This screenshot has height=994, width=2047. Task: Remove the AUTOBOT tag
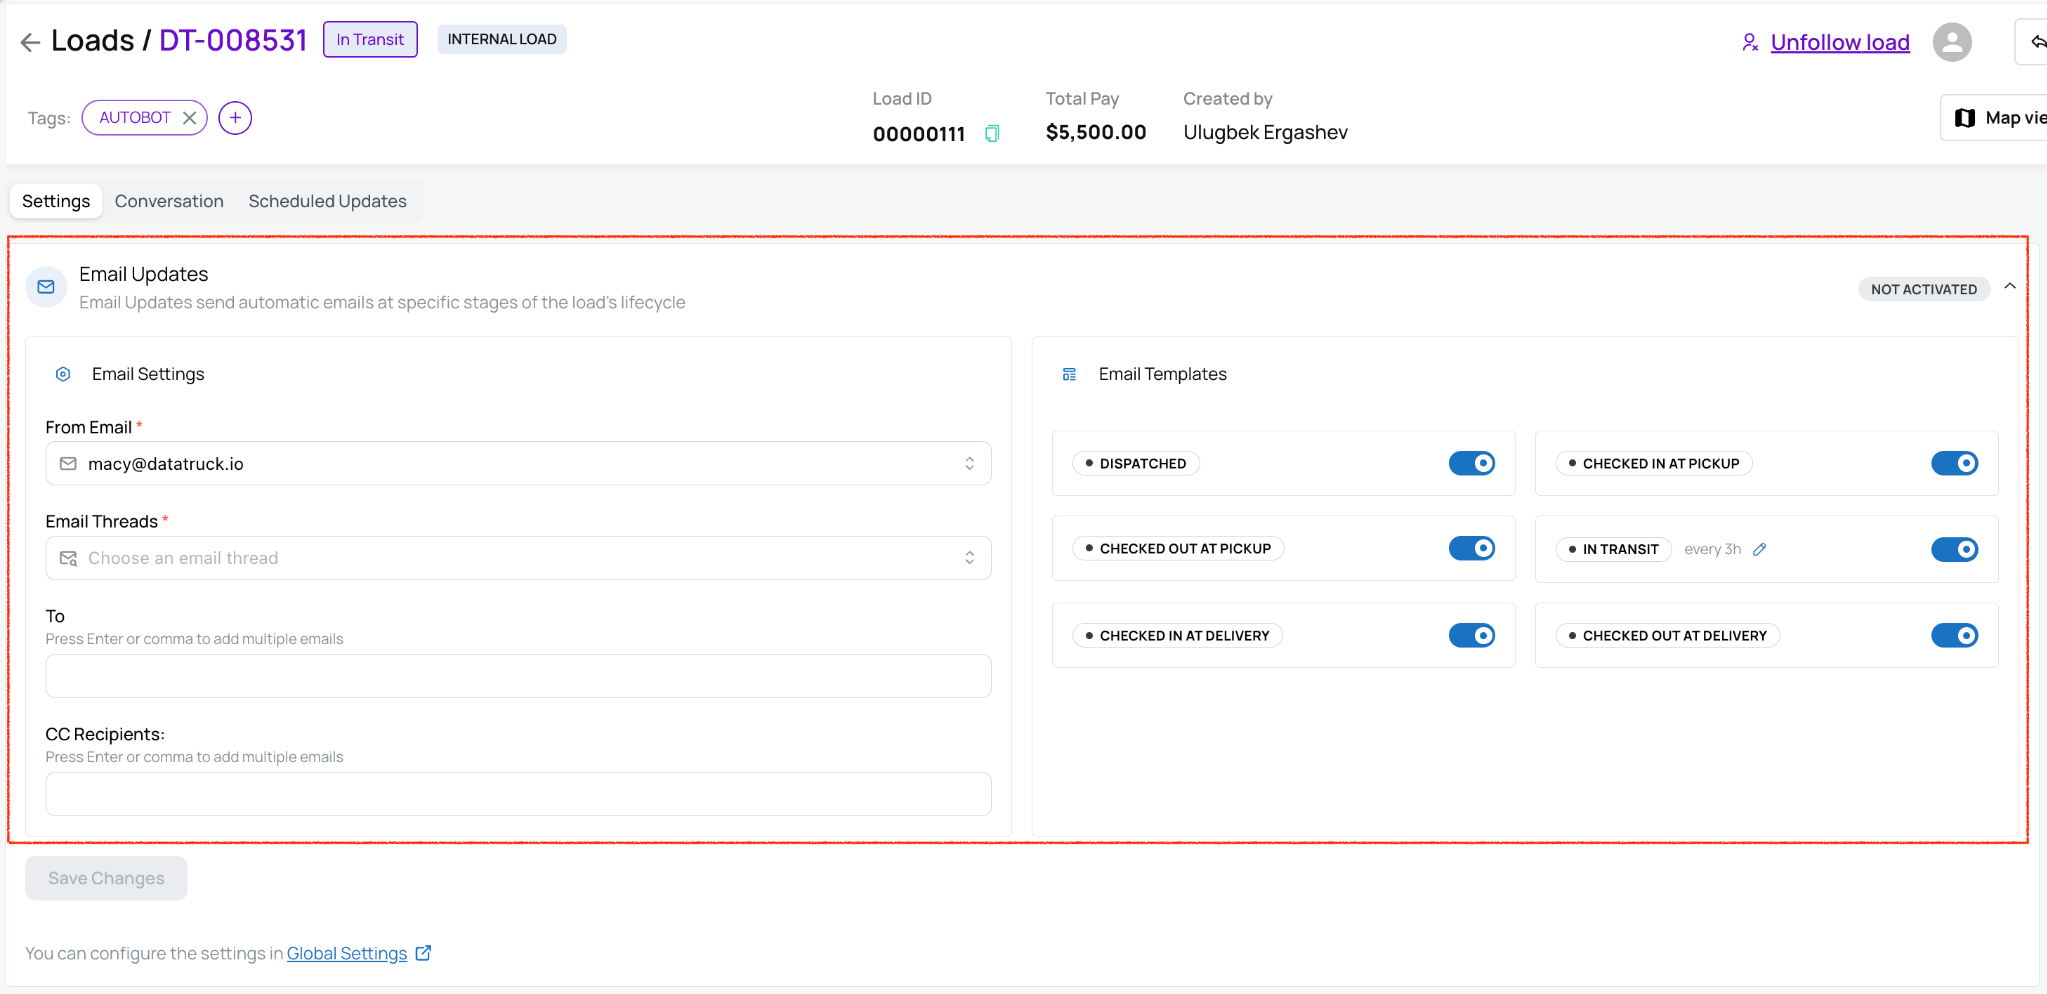tap(189, 118)
